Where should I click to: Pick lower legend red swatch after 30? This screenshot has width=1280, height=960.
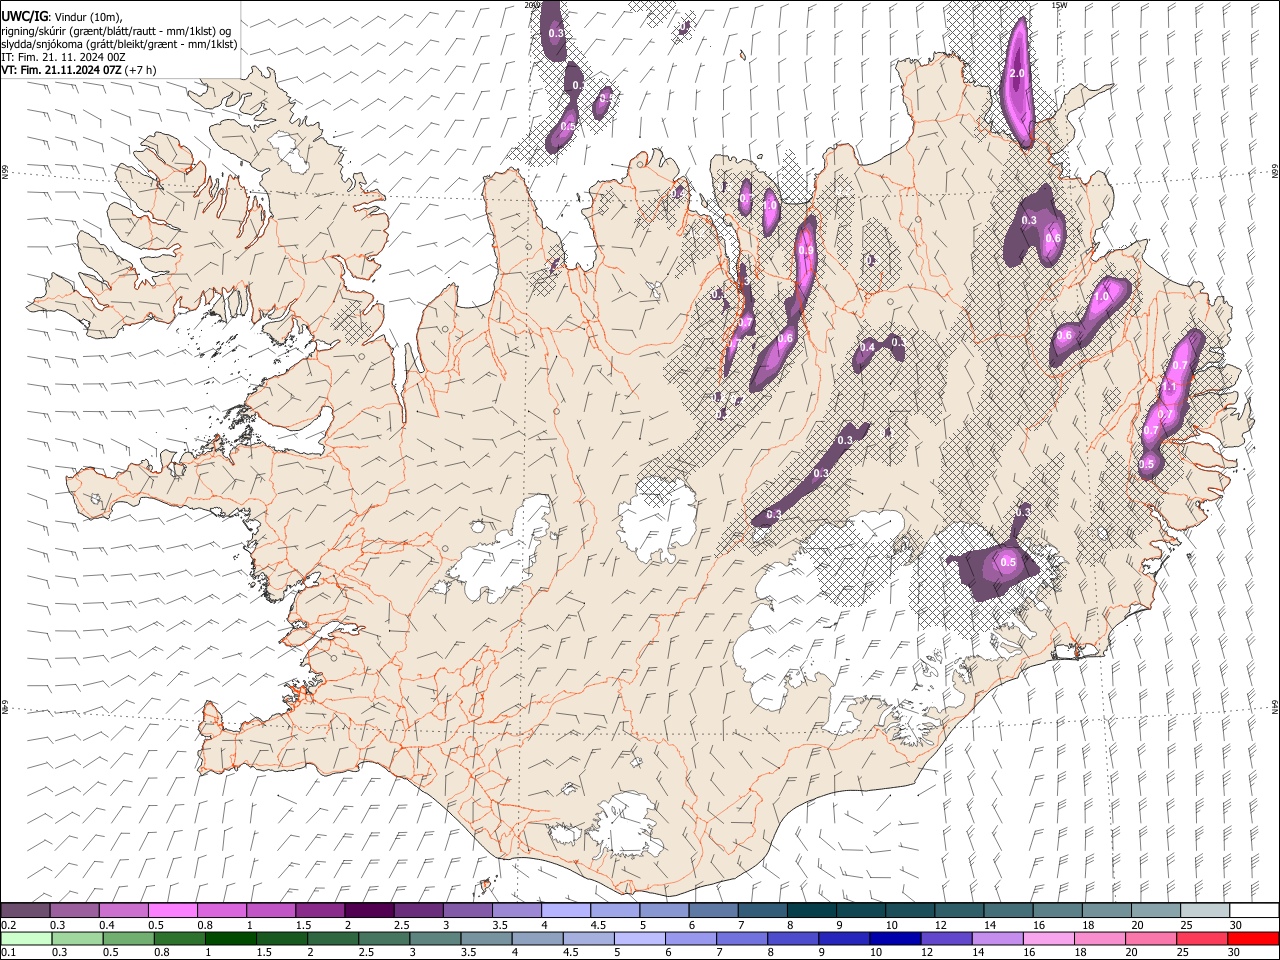[x=1252, y=938]
